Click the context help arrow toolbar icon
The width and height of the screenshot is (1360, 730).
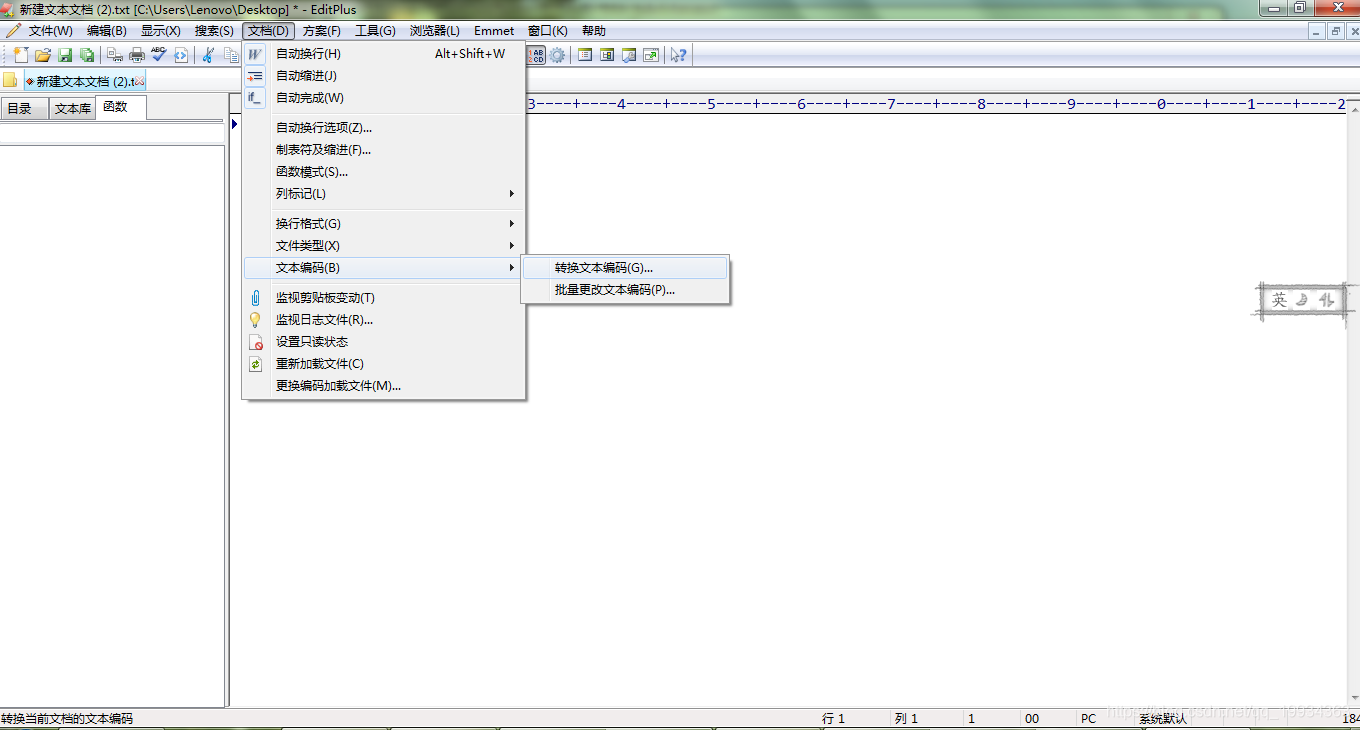(x=677, y=55)
